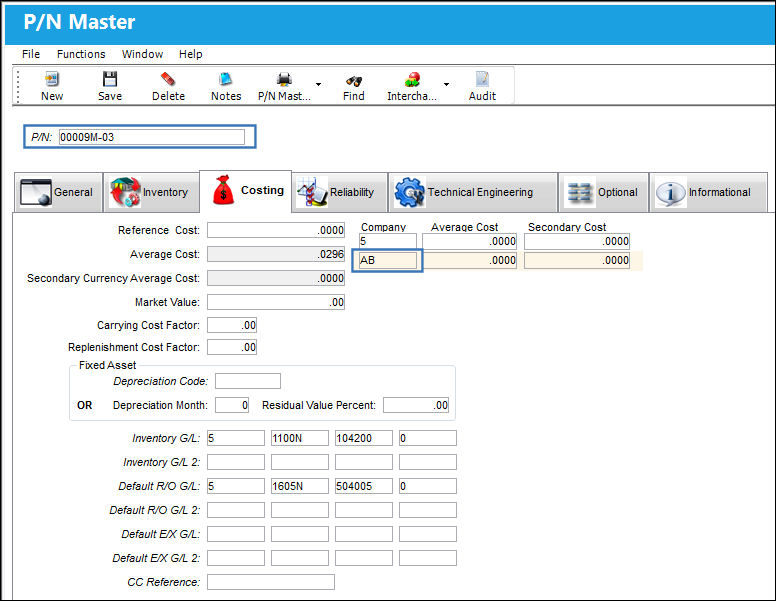
Task: Switch to the Informational tab label
Action: click(720, 193)
